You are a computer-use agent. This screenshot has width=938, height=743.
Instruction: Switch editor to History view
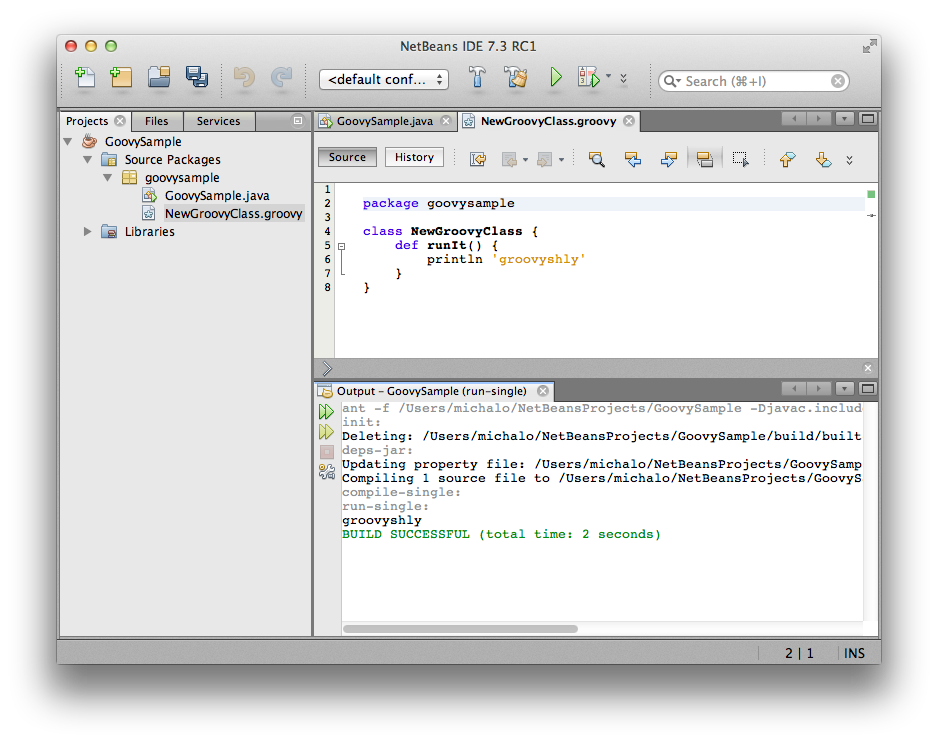[x=414, y=157]
